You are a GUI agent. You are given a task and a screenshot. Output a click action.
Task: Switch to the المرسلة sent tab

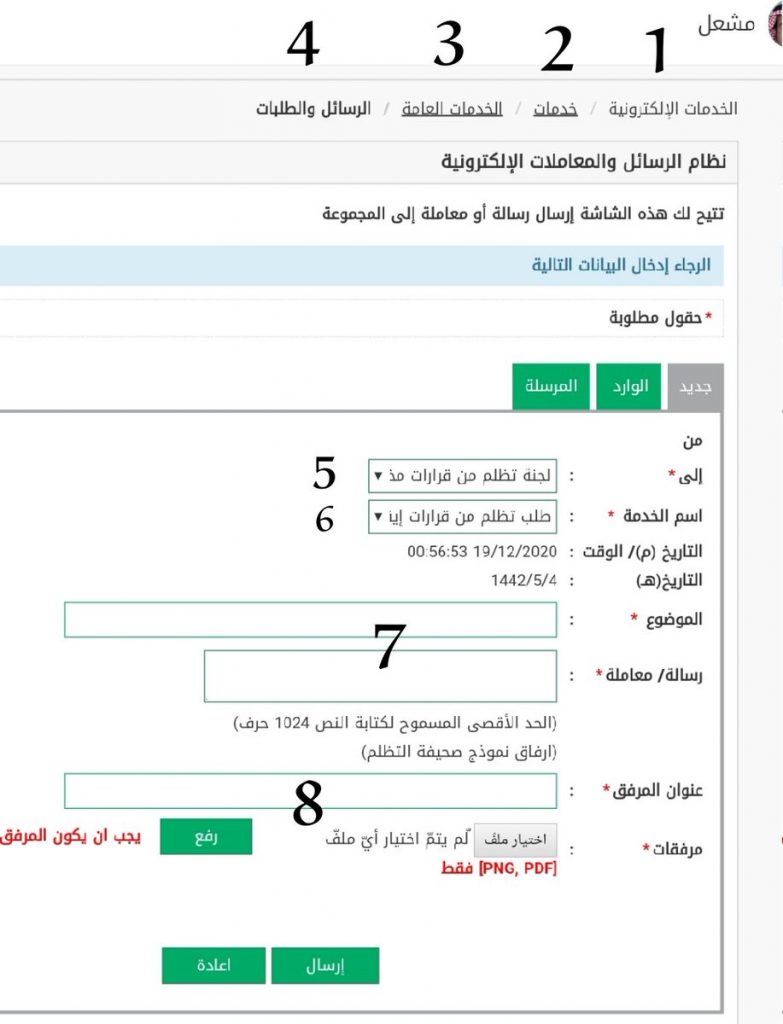tap(551, 387)
